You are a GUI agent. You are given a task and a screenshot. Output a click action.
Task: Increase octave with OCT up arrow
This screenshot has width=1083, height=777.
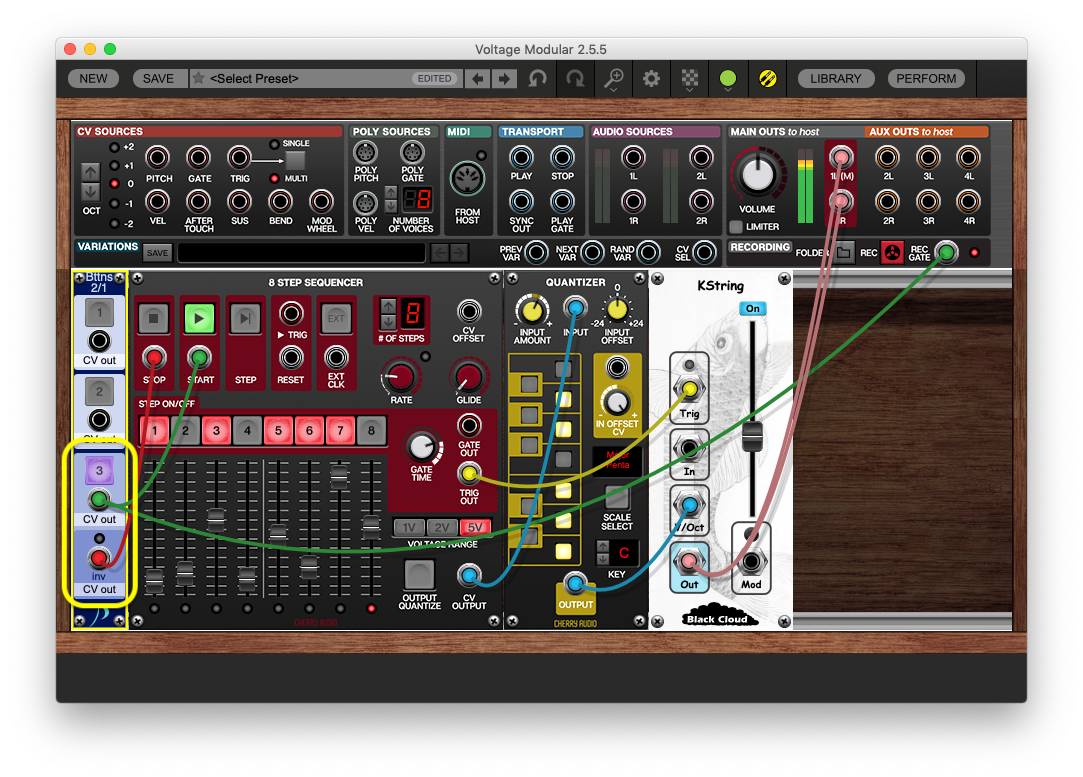(90, 171)
